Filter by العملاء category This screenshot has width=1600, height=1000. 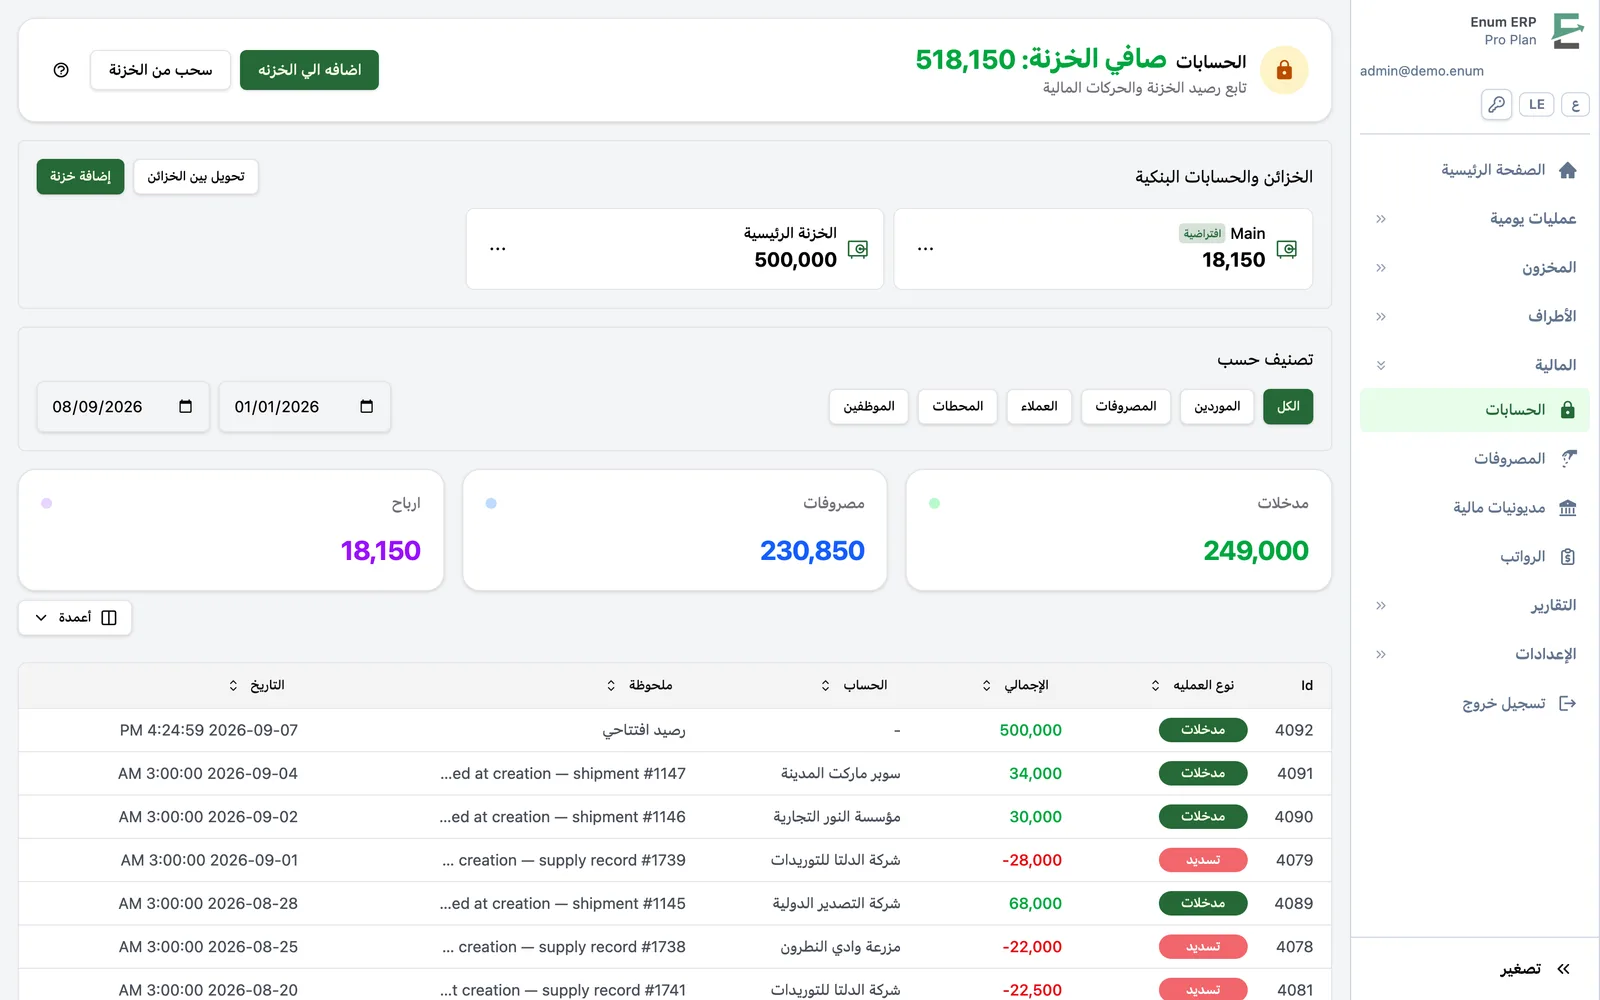(1039, 407)
